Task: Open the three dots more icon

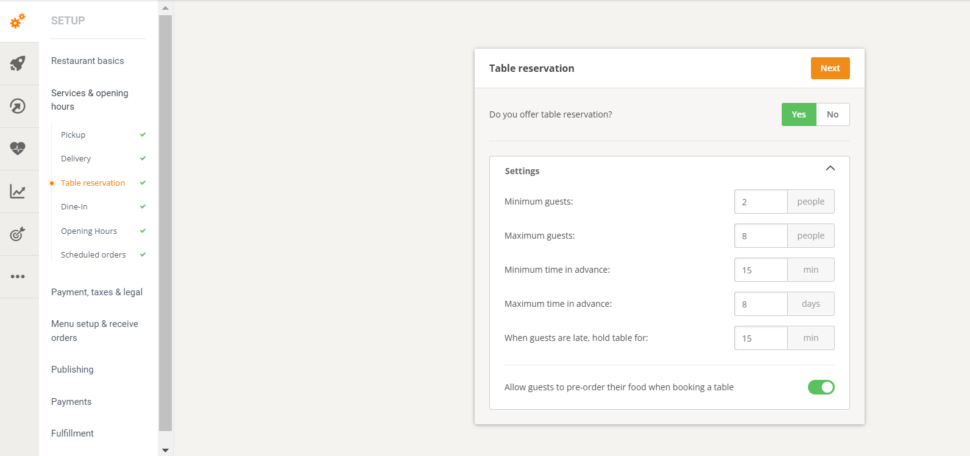Action: click(17, 277)
